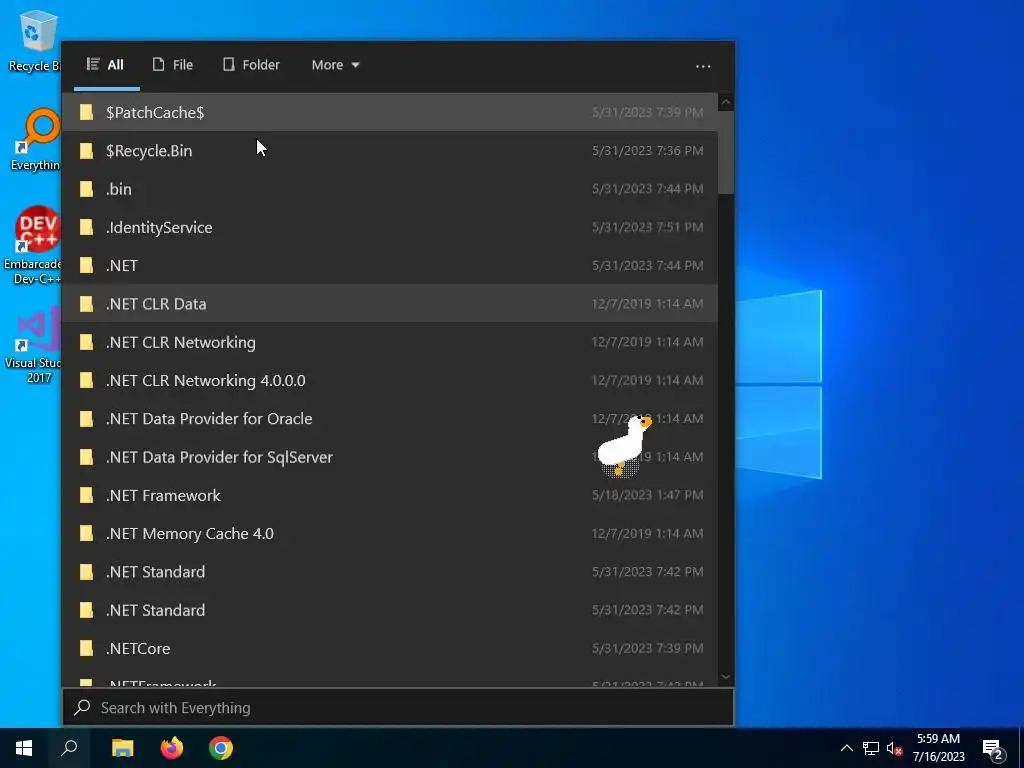The height and width of the screenshot is (768, 1024).
Task: Switch to the File filter tab
Action: tap(173, 65)
